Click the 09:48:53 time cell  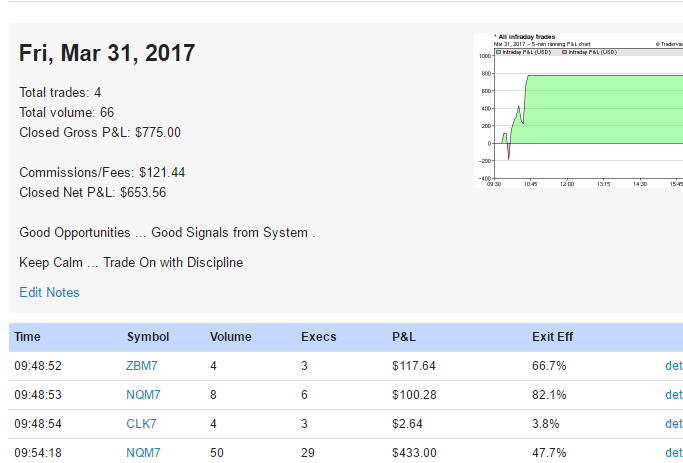pos(38,395)
